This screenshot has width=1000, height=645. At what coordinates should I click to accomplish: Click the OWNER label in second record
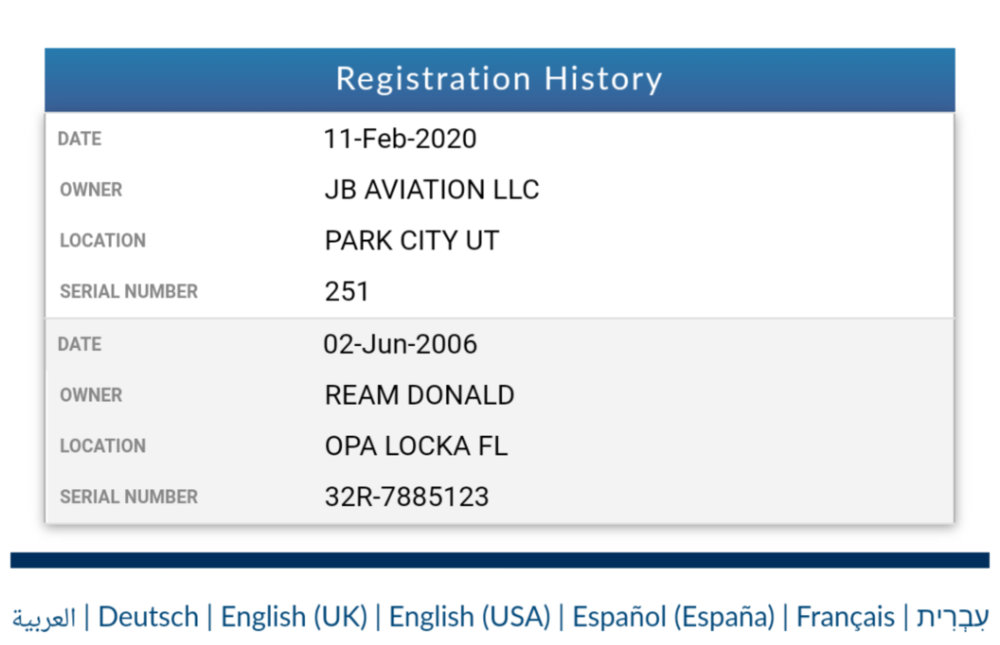(91, 395)
